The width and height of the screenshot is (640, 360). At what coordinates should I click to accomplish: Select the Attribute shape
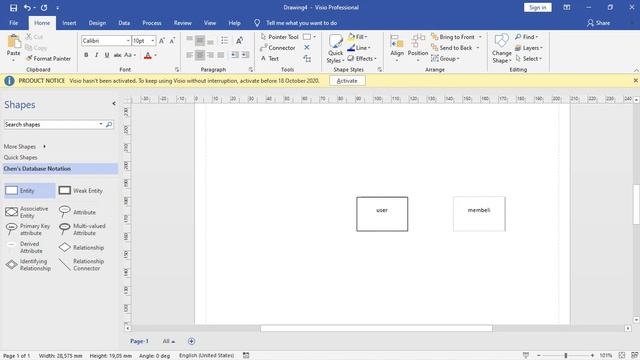[x=78, y=212]
